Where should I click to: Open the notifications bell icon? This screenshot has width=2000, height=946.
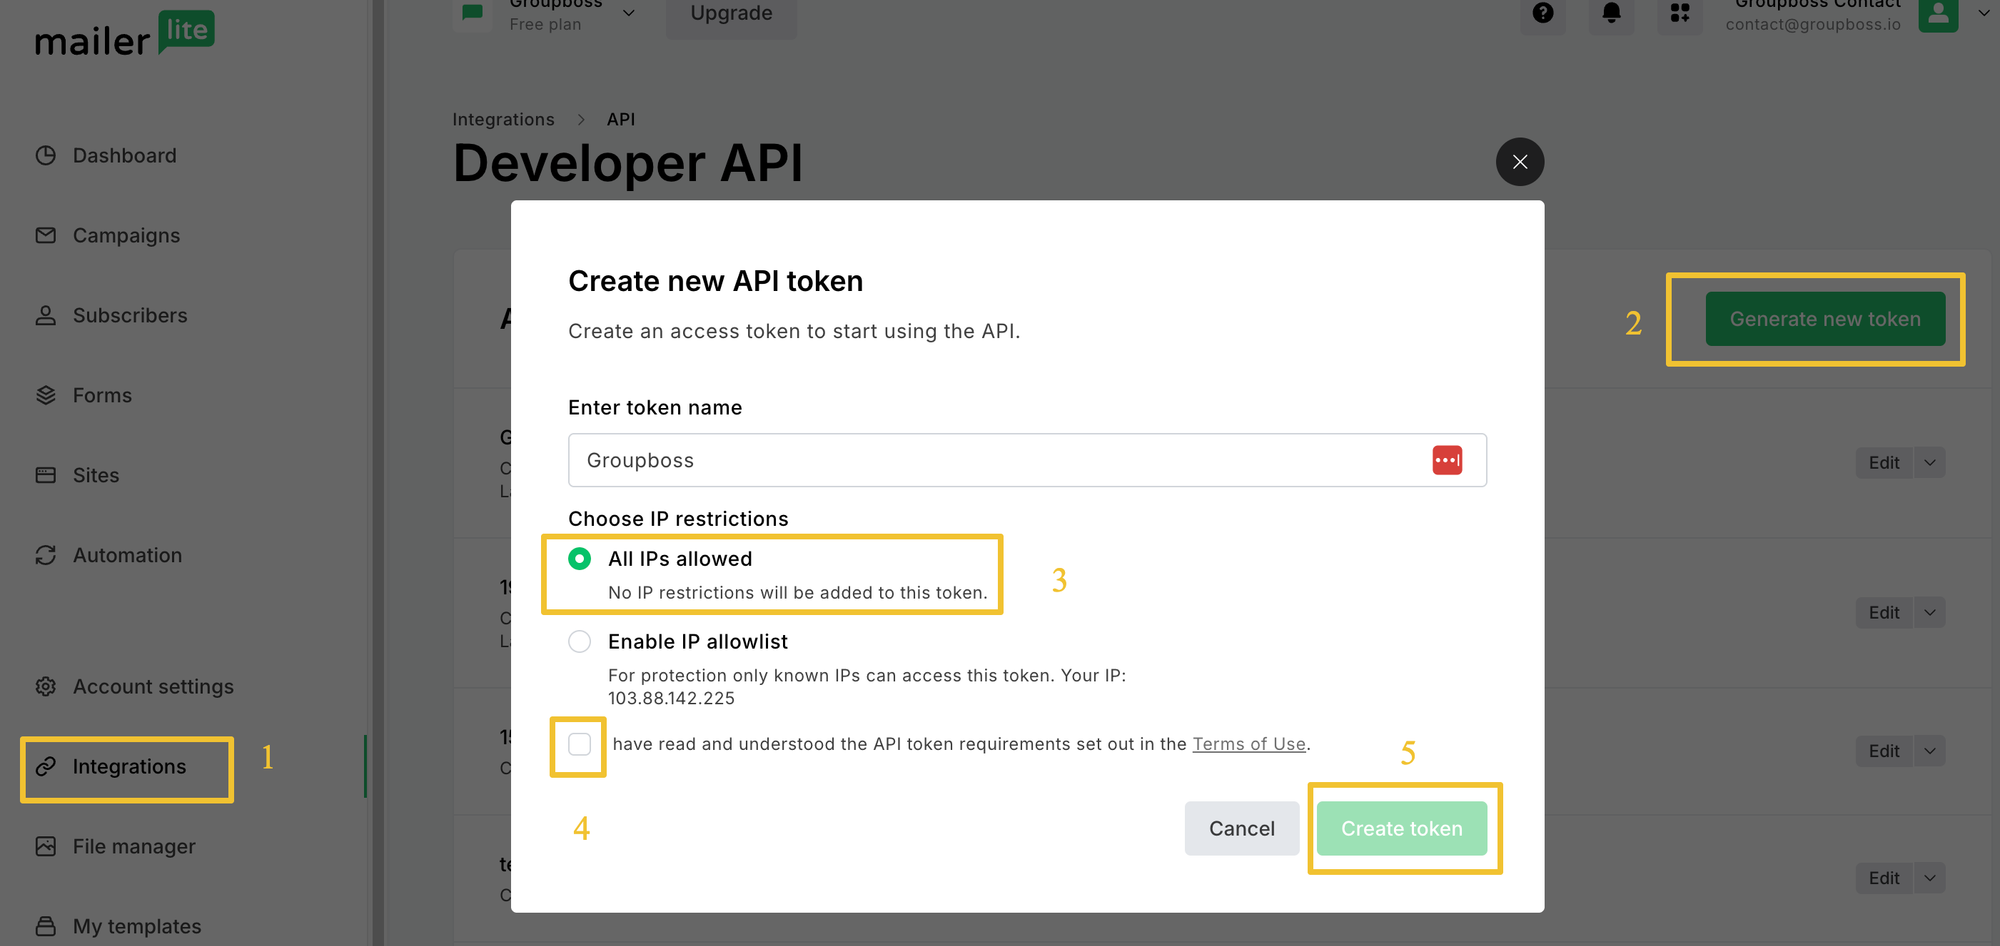pyautogui.click(x=1611, y=13)
